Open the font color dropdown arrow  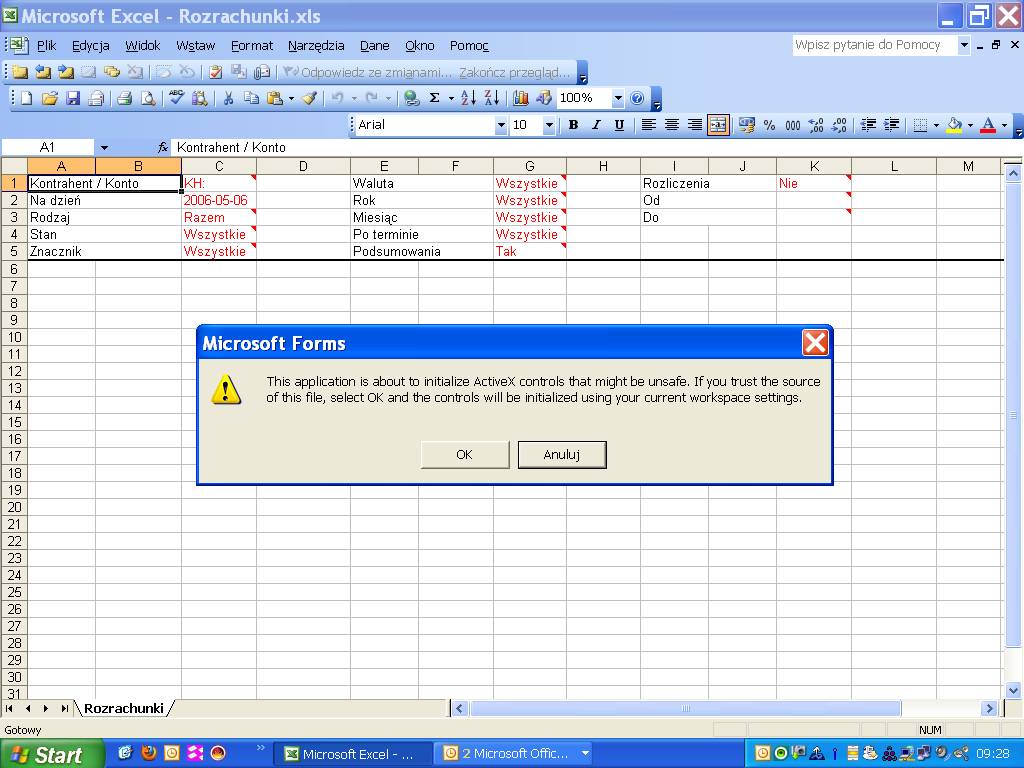click(x=1004, y=125)
